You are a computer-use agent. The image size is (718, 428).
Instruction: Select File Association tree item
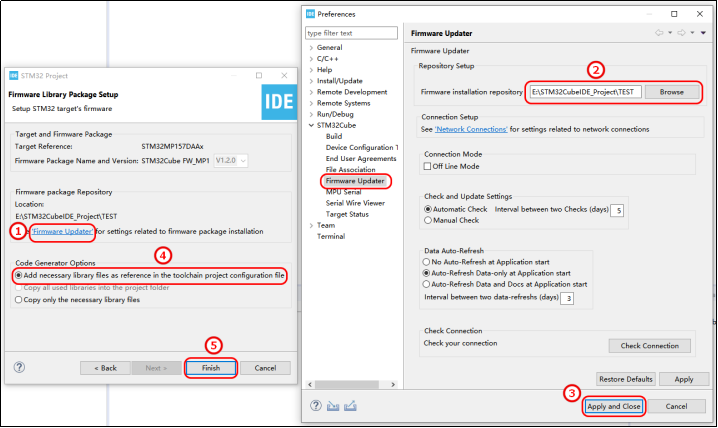tap(350, 169)
